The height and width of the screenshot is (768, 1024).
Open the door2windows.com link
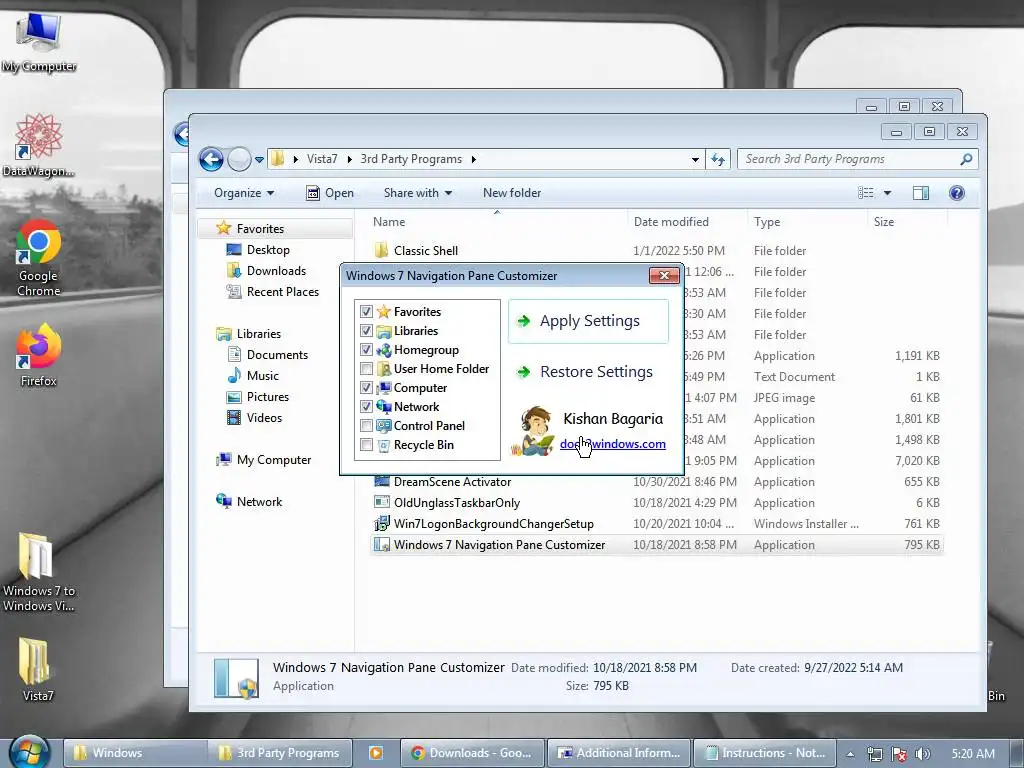coord(613,443)
